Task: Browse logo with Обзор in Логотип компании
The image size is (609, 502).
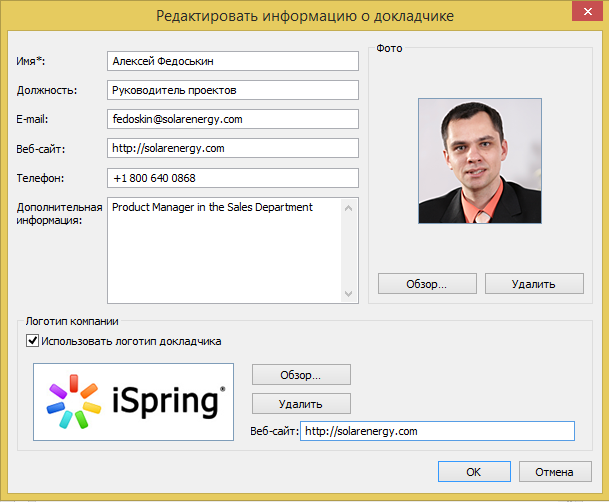Action: [301, 375]
